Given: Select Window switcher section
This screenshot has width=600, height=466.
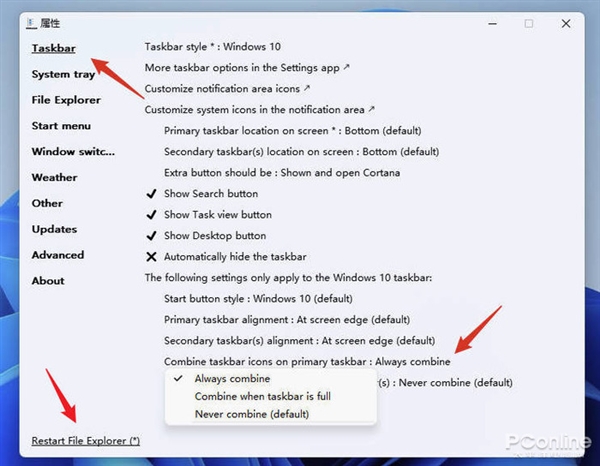Looking at the screenshot, I should (x=73, y=152).
